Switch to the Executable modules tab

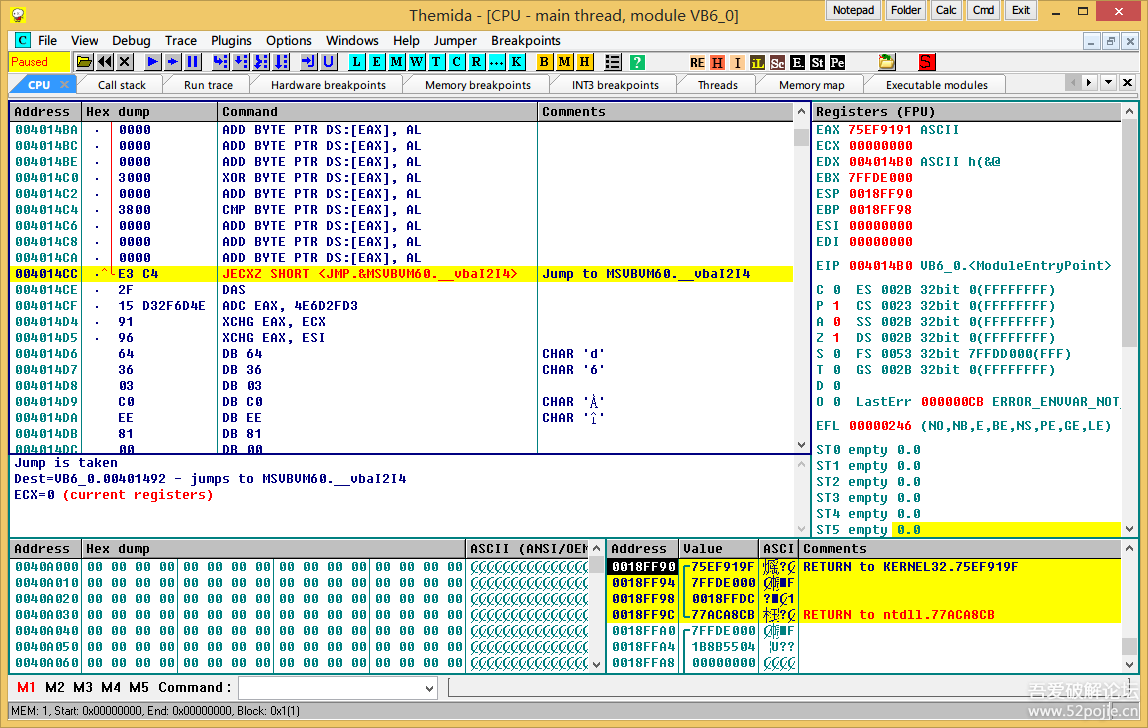tap(936, 85)
